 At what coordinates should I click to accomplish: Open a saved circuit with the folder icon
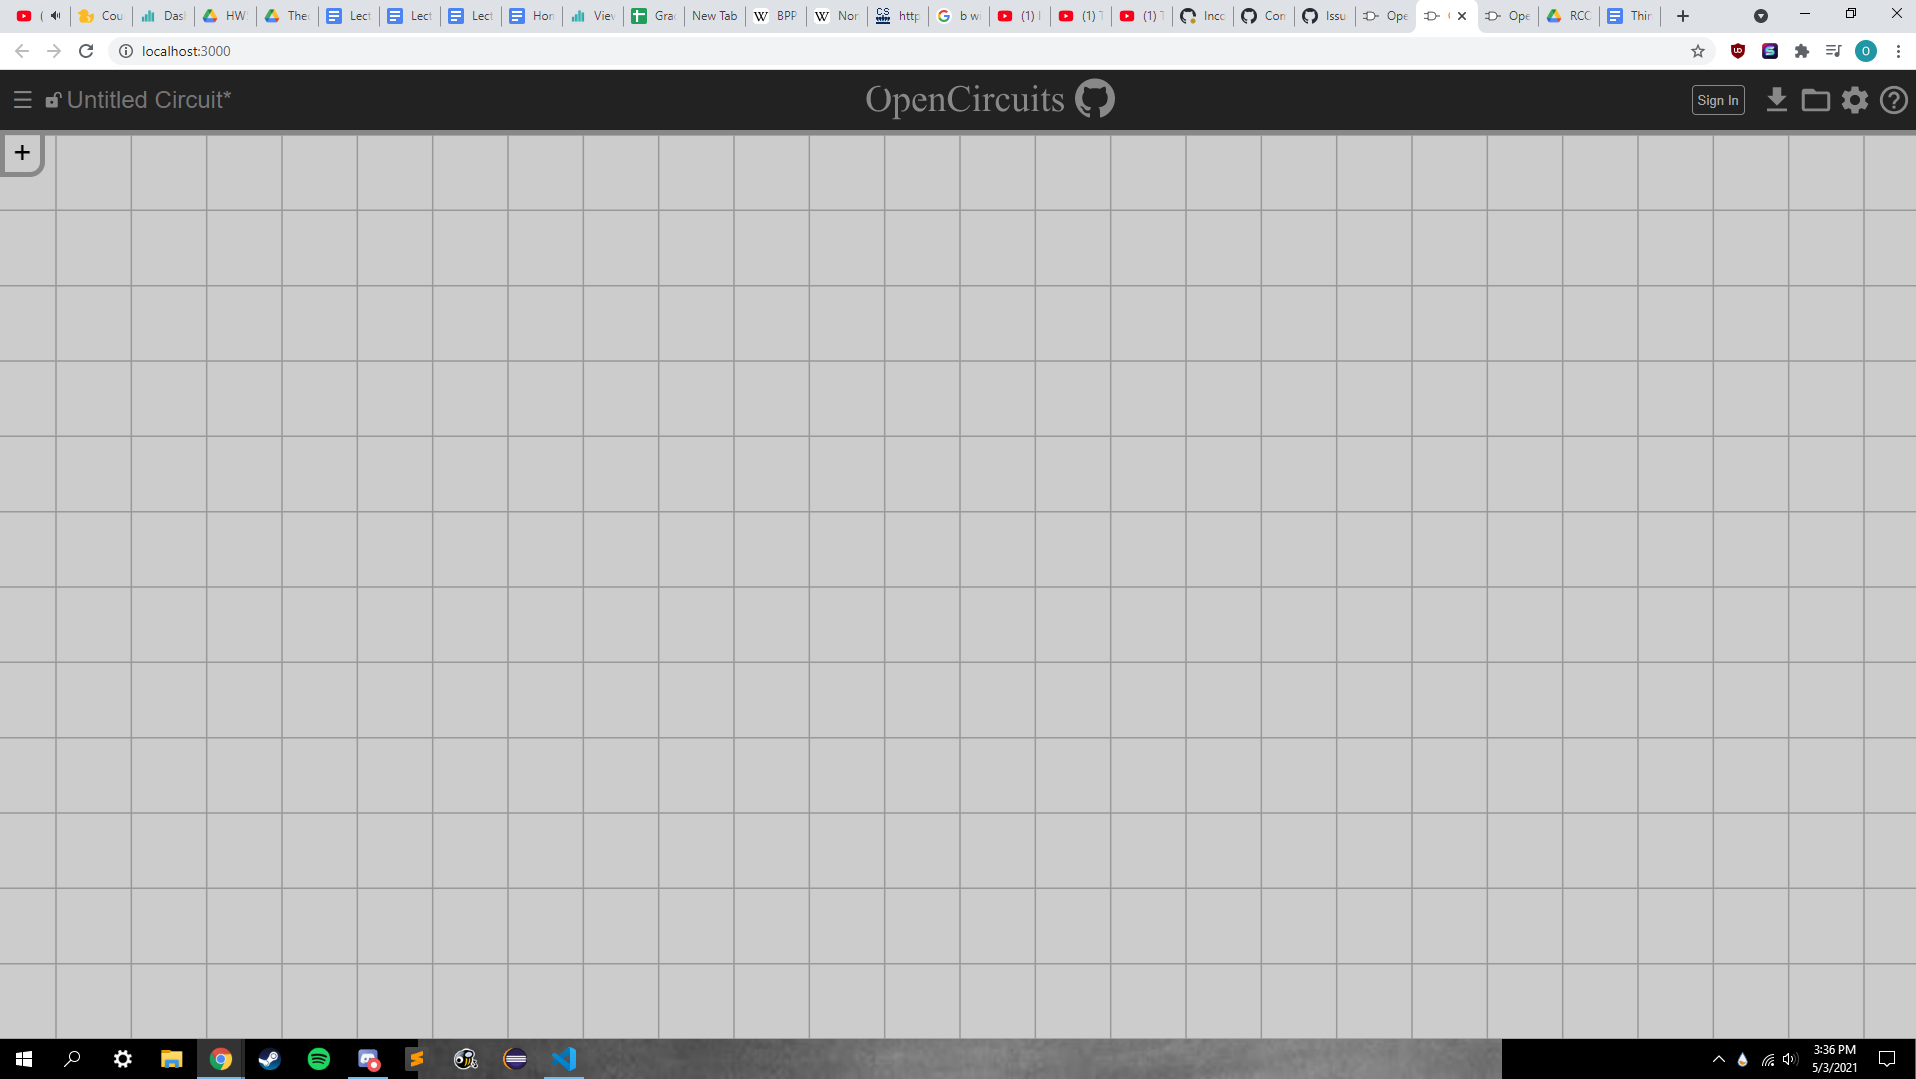tap(1816, 99)
